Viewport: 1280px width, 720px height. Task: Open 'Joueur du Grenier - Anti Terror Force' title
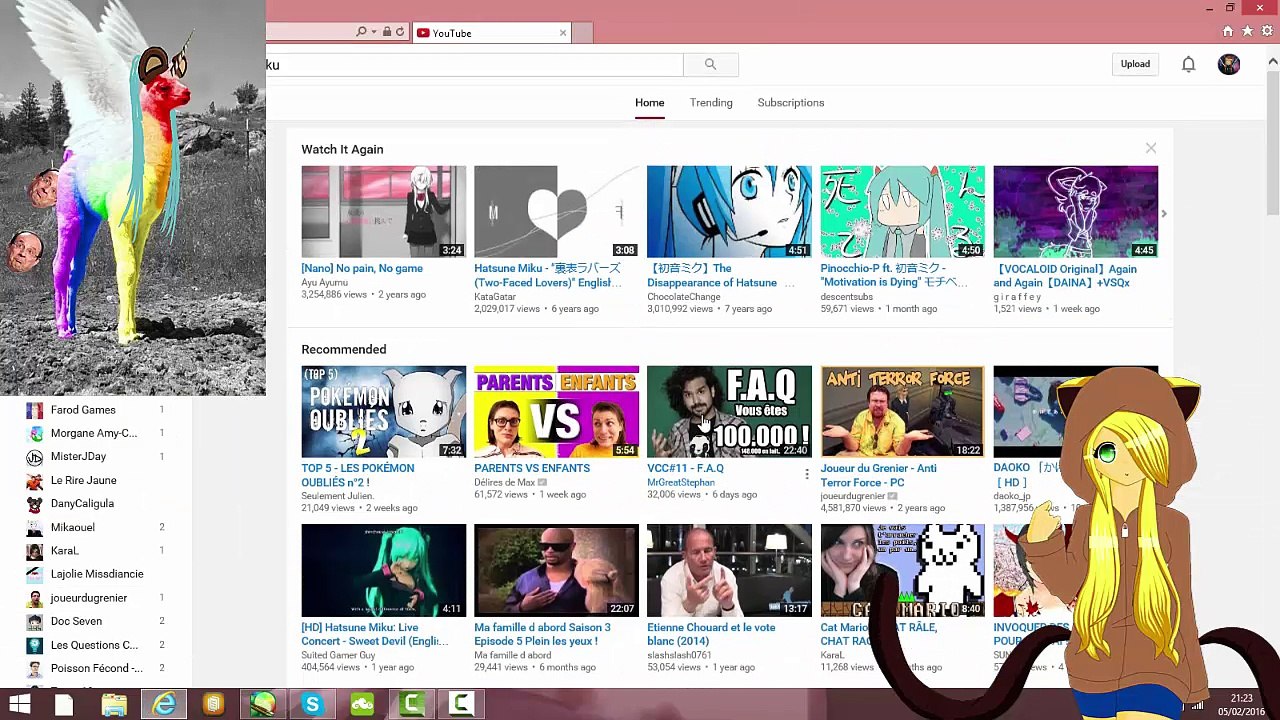pyautogui.click(x=878, y=475)
